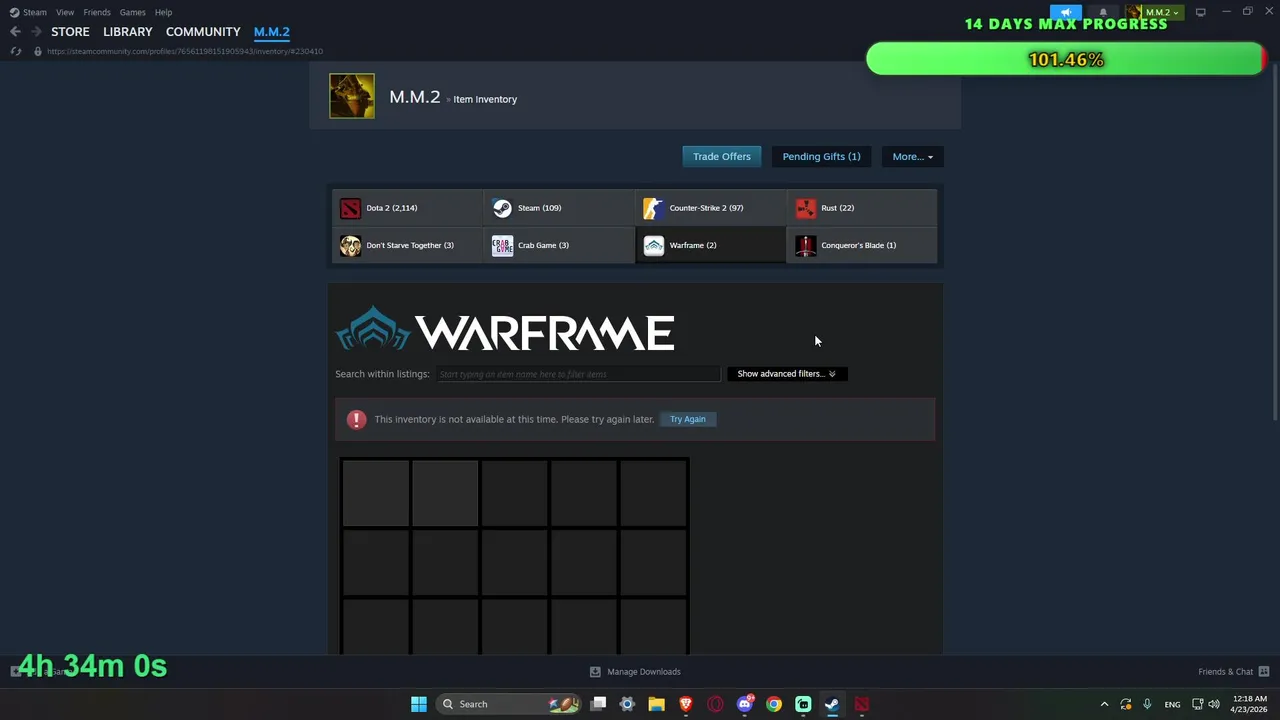Click the red error alert icon

coord(356,419)
